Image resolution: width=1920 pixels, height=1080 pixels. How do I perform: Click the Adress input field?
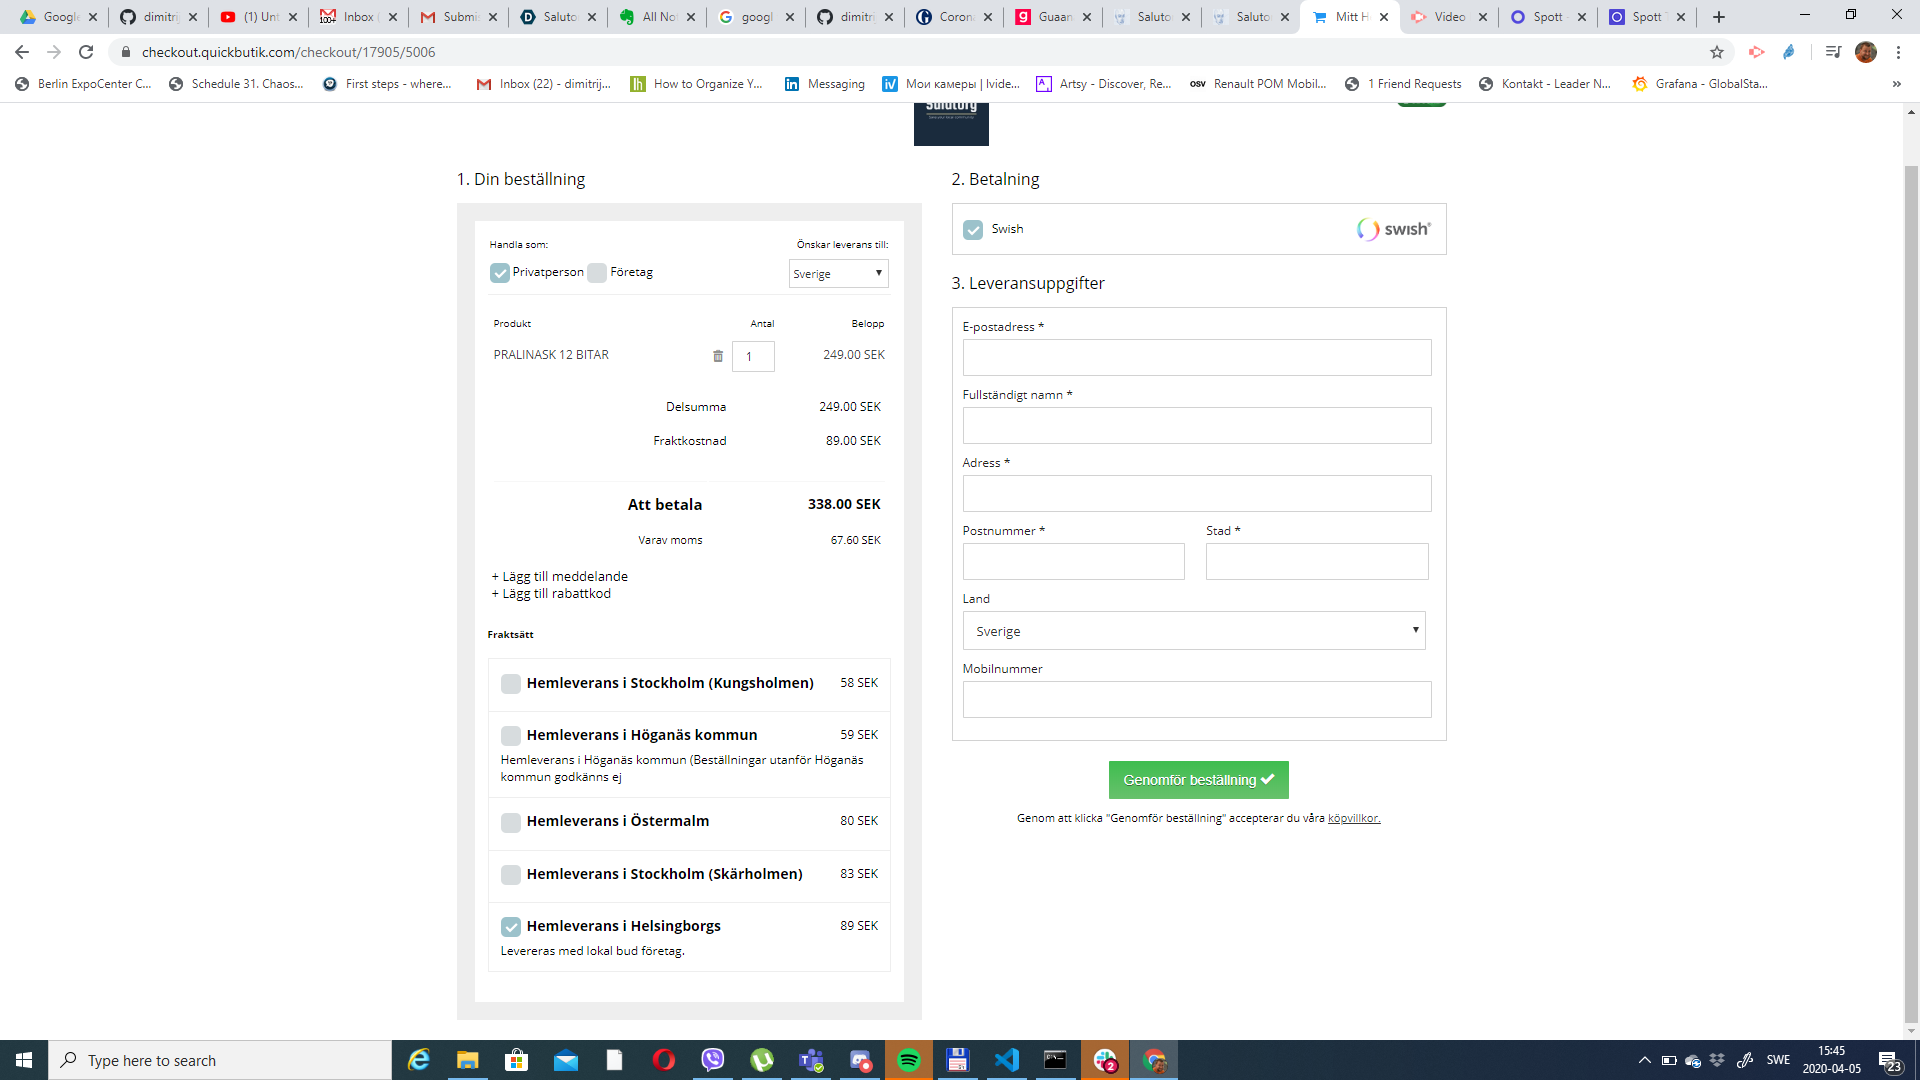click(x=1197, y=494)
